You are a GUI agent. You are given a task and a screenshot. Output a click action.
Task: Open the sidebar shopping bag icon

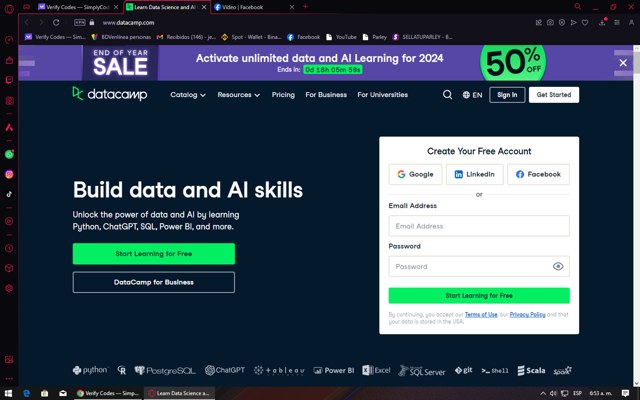[9, 60]
